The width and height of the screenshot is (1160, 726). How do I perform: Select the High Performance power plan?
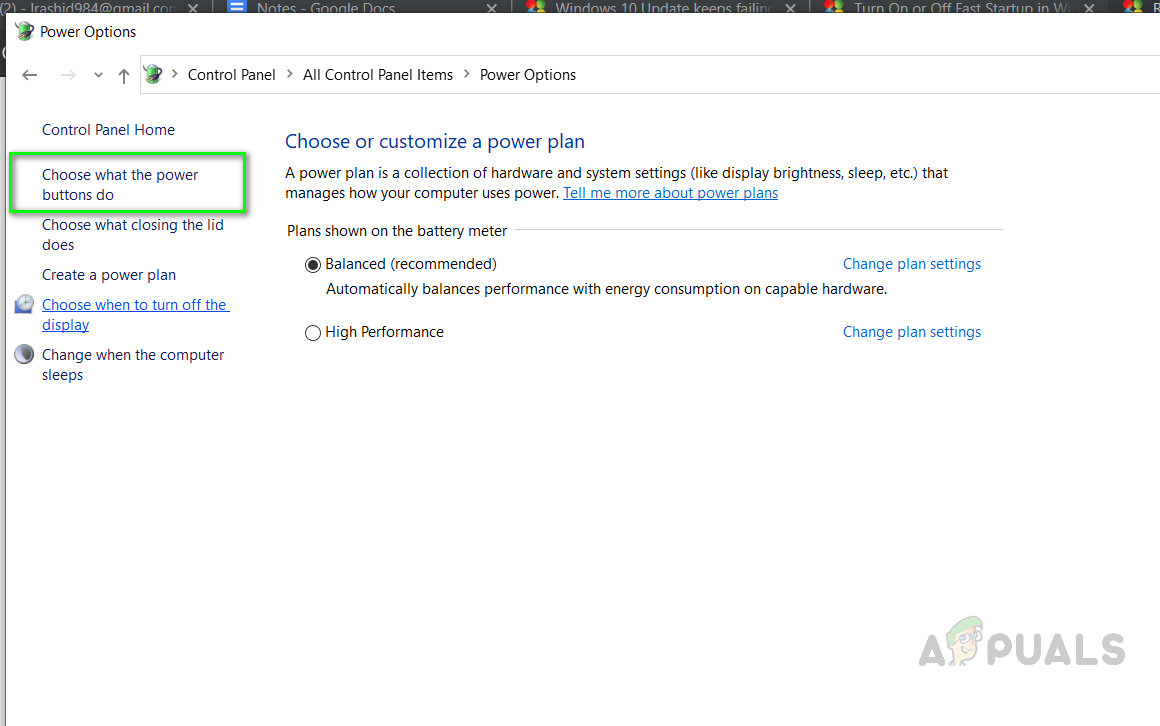[313, 333]
